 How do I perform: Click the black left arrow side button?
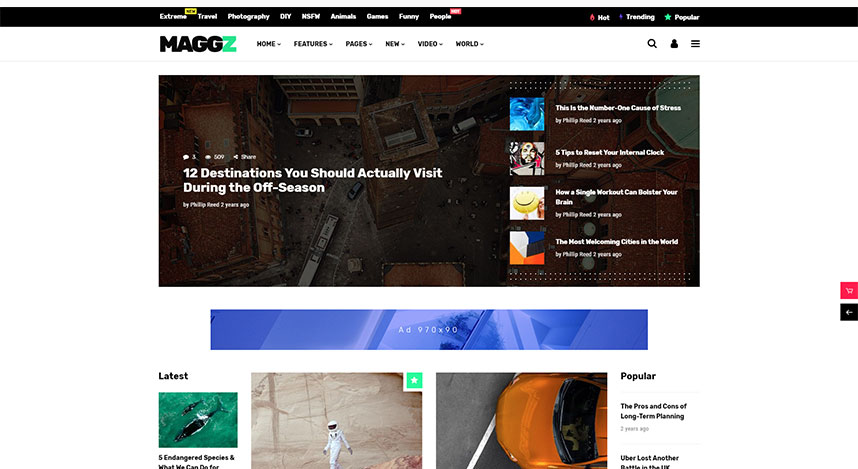[849, 312]
